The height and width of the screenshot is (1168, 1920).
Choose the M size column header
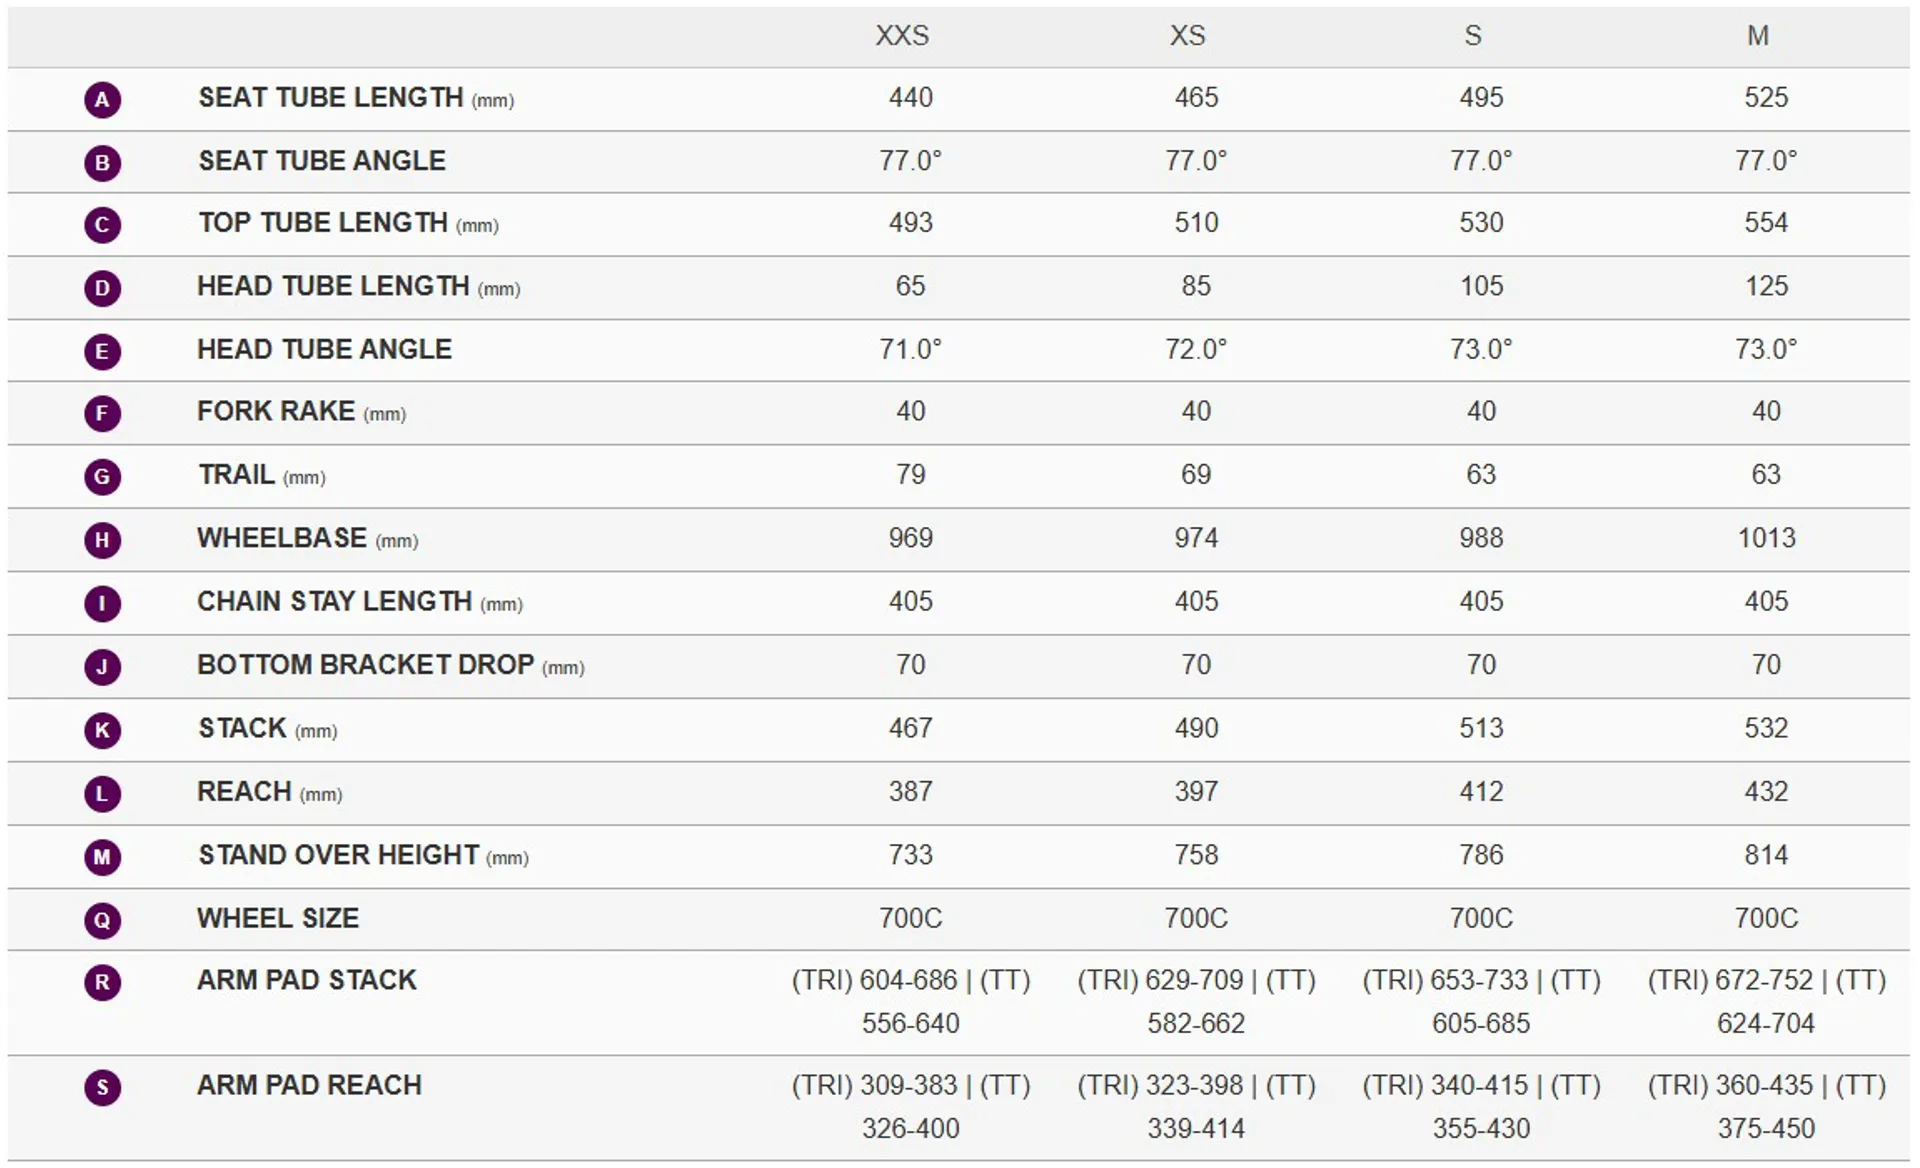(x=1758, y=36)
